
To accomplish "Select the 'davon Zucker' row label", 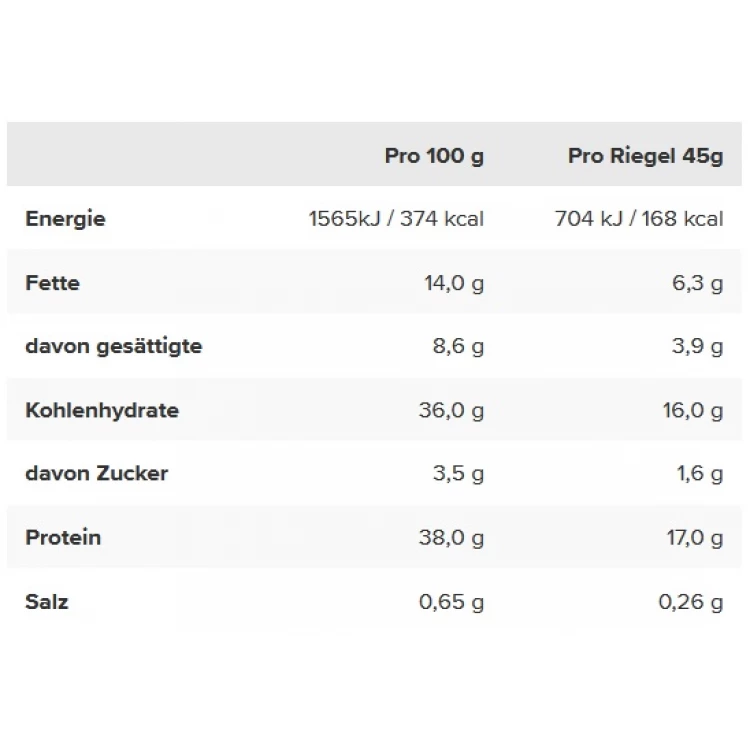I will [97, 474].
